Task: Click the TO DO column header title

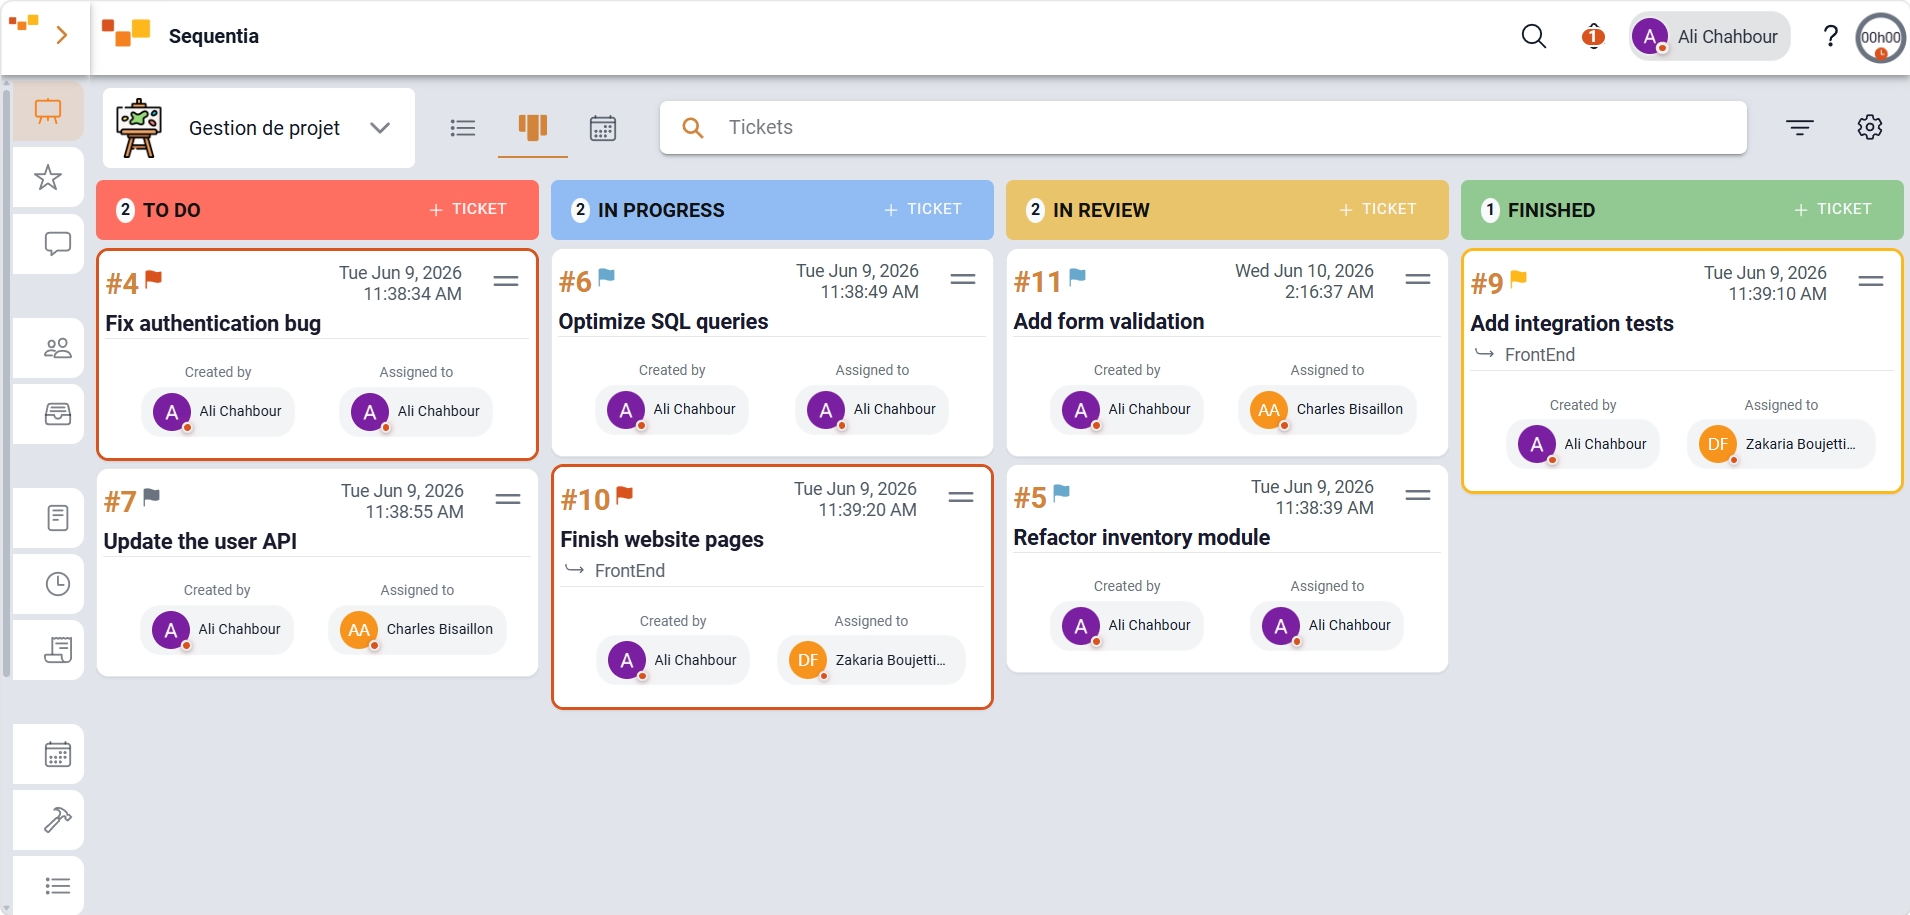Action: tap(171, 210)
